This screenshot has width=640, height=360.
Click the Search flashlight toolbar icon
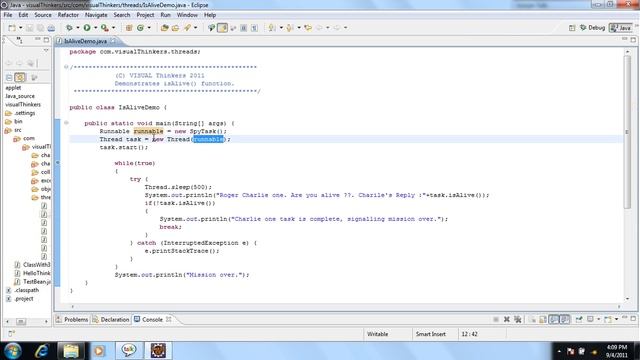pyautogui.click(x=187, y=28)
